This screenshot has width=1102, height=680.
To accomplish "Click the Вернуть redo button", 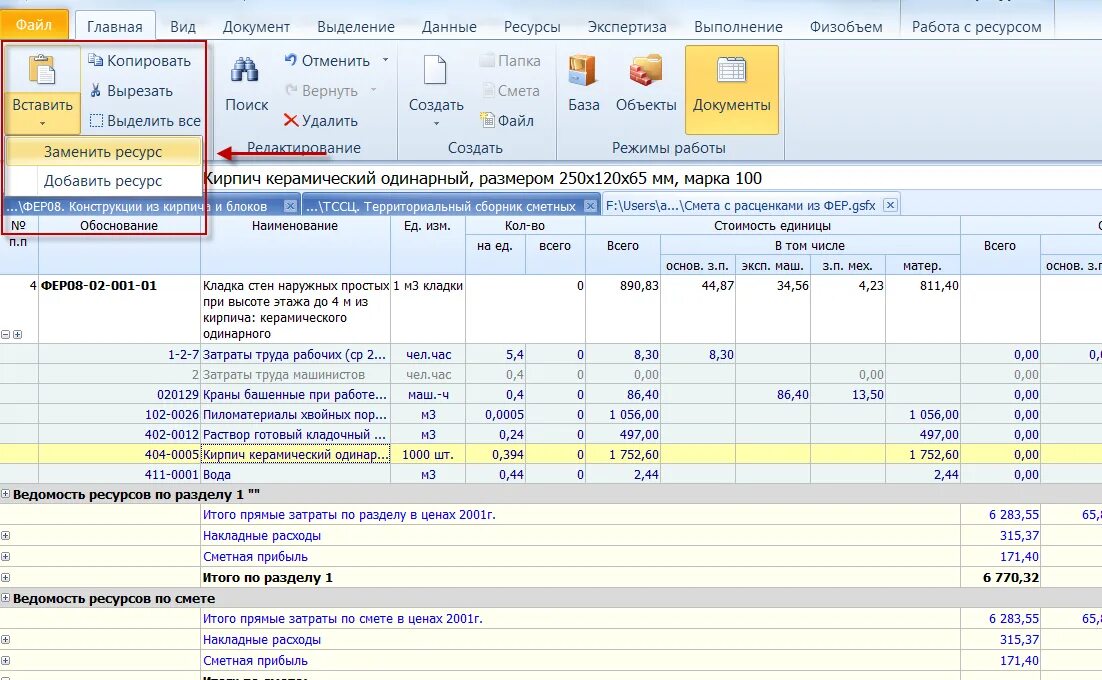I will coord(322,91).
